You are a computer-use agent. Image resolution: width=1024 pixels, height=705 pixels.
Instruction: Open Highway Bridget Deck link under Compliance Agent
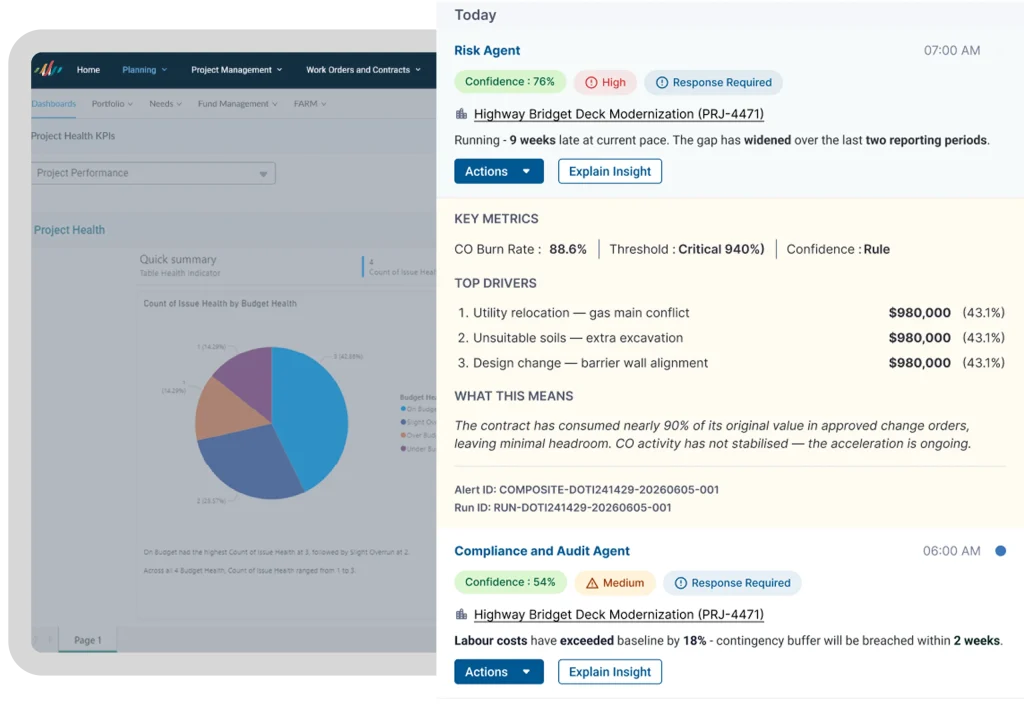coord(618,614)
